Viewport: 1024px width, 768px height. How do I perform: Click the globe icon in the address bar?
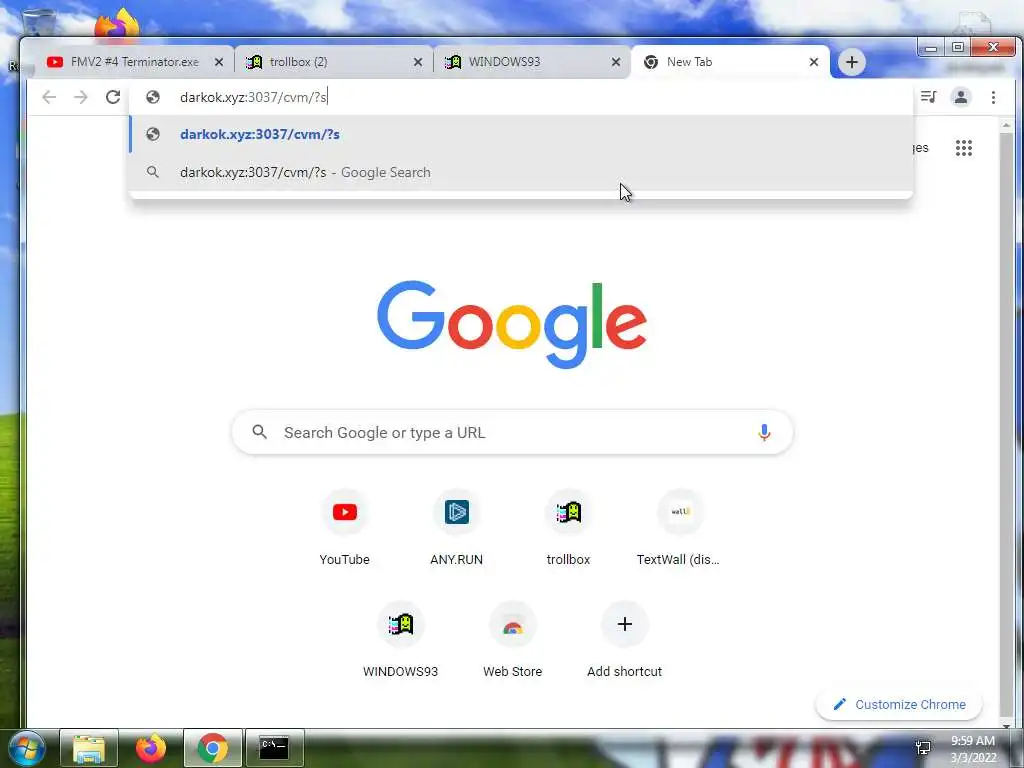pyautogui.click(x=153, y=97)
